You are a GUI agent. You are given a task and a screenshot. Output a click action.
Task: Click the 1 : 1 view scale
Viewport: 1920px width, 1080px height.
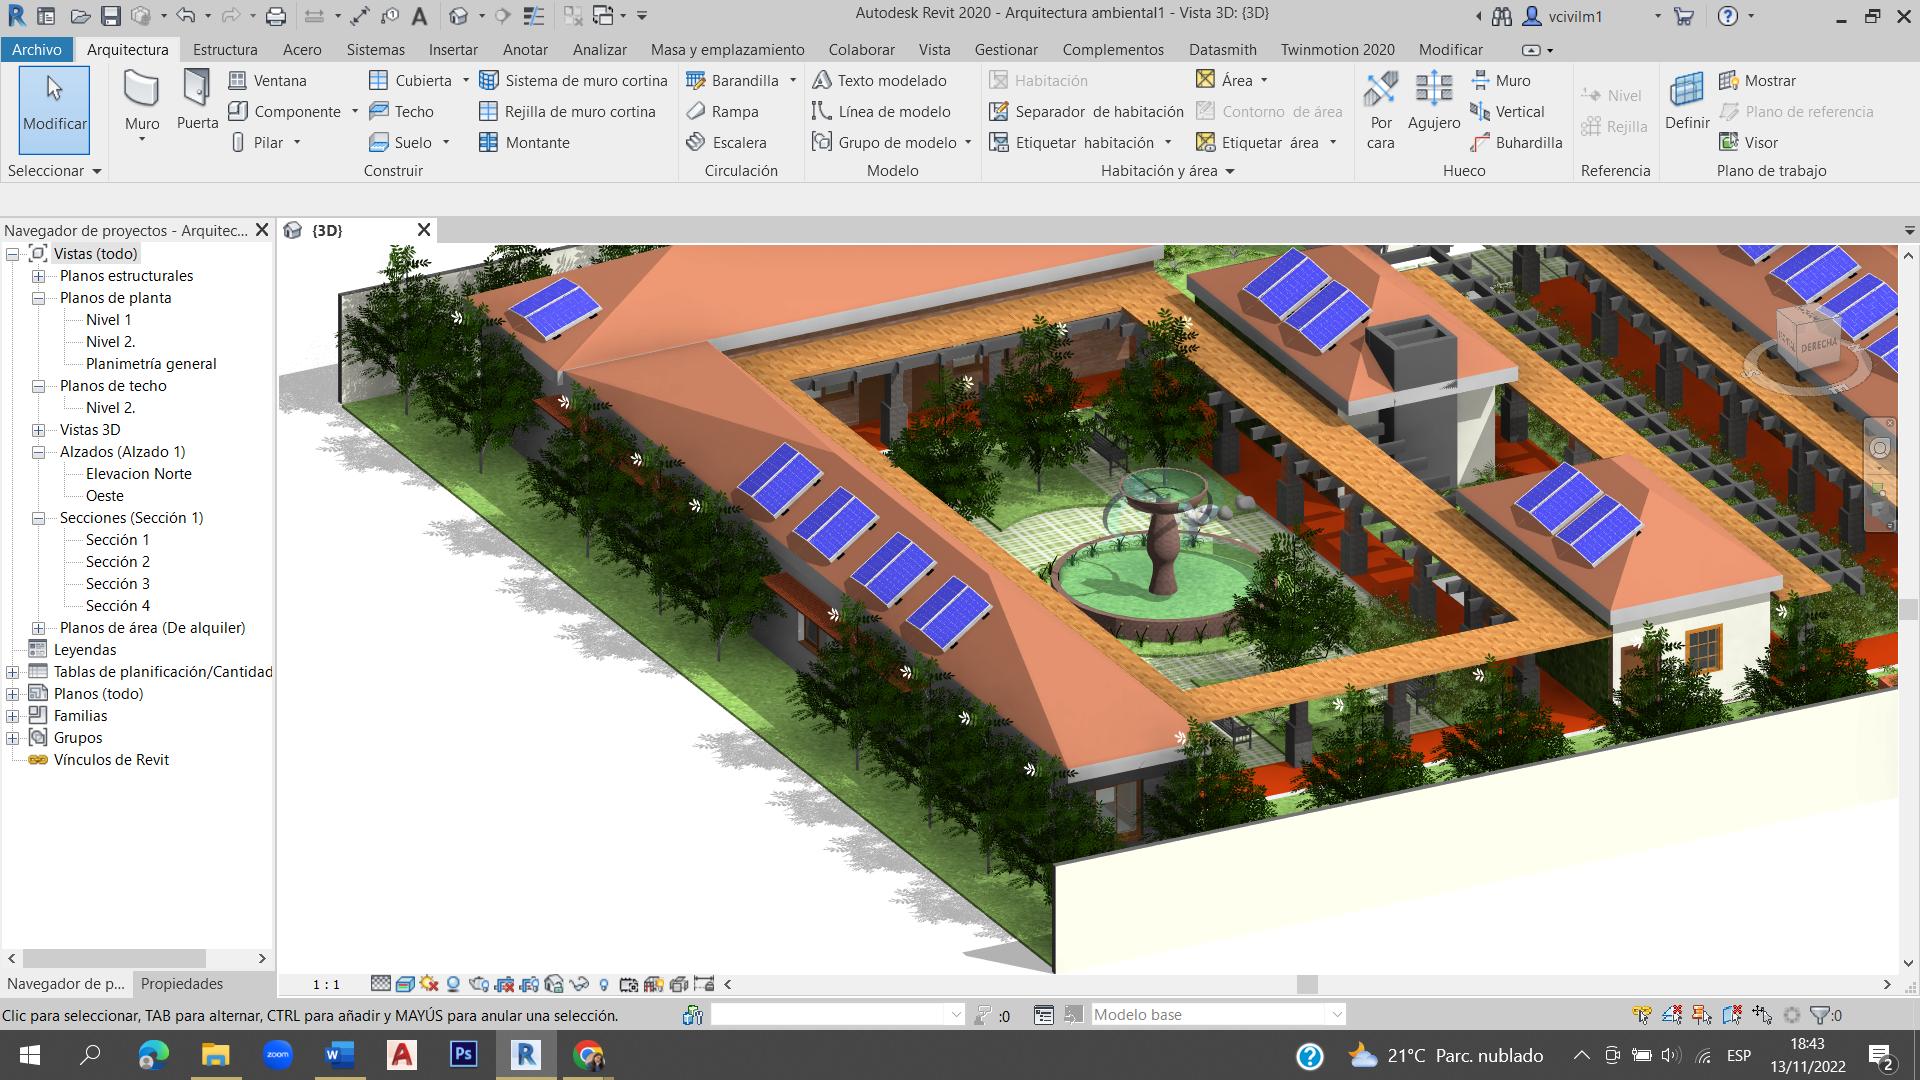(x=326, y=984)
